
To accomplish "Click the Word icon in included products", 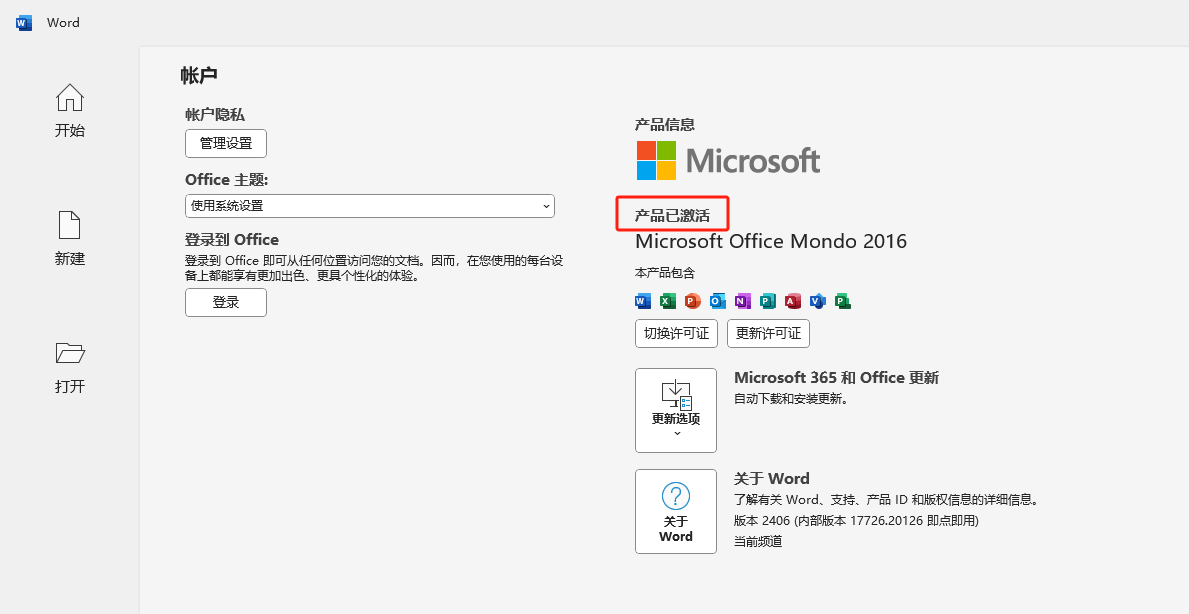I will click(x=643, y=301).
